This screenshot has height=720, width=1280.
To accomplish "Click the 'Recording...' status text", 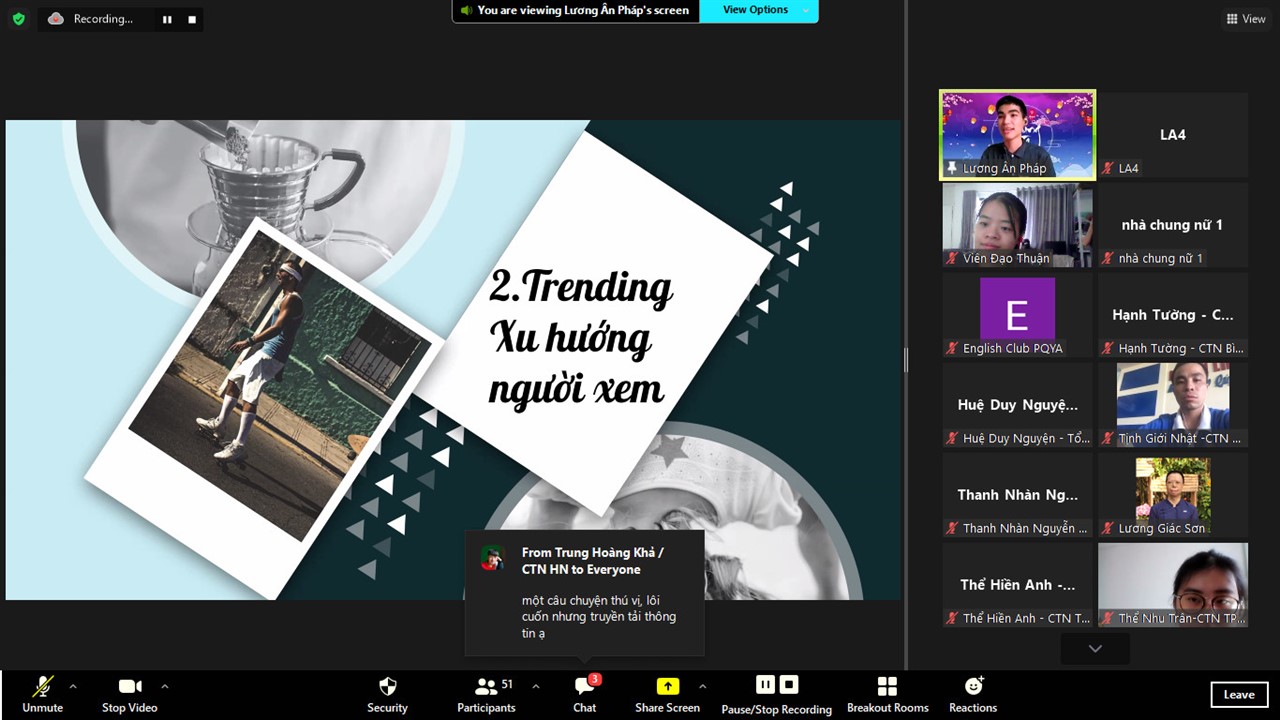I will tap(103, 19).
